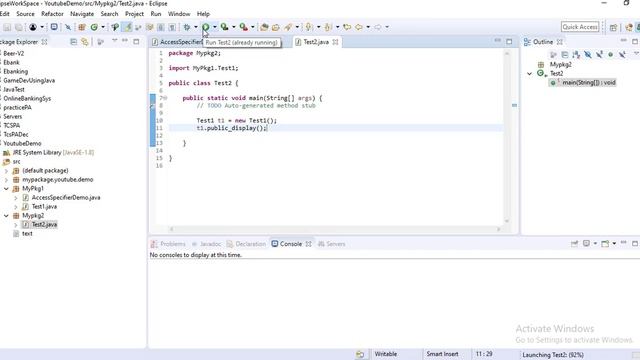Image resolution: width=640 pixels, height=360 pixels.
Task: Switch to the Servers tab
Action: 331,244
